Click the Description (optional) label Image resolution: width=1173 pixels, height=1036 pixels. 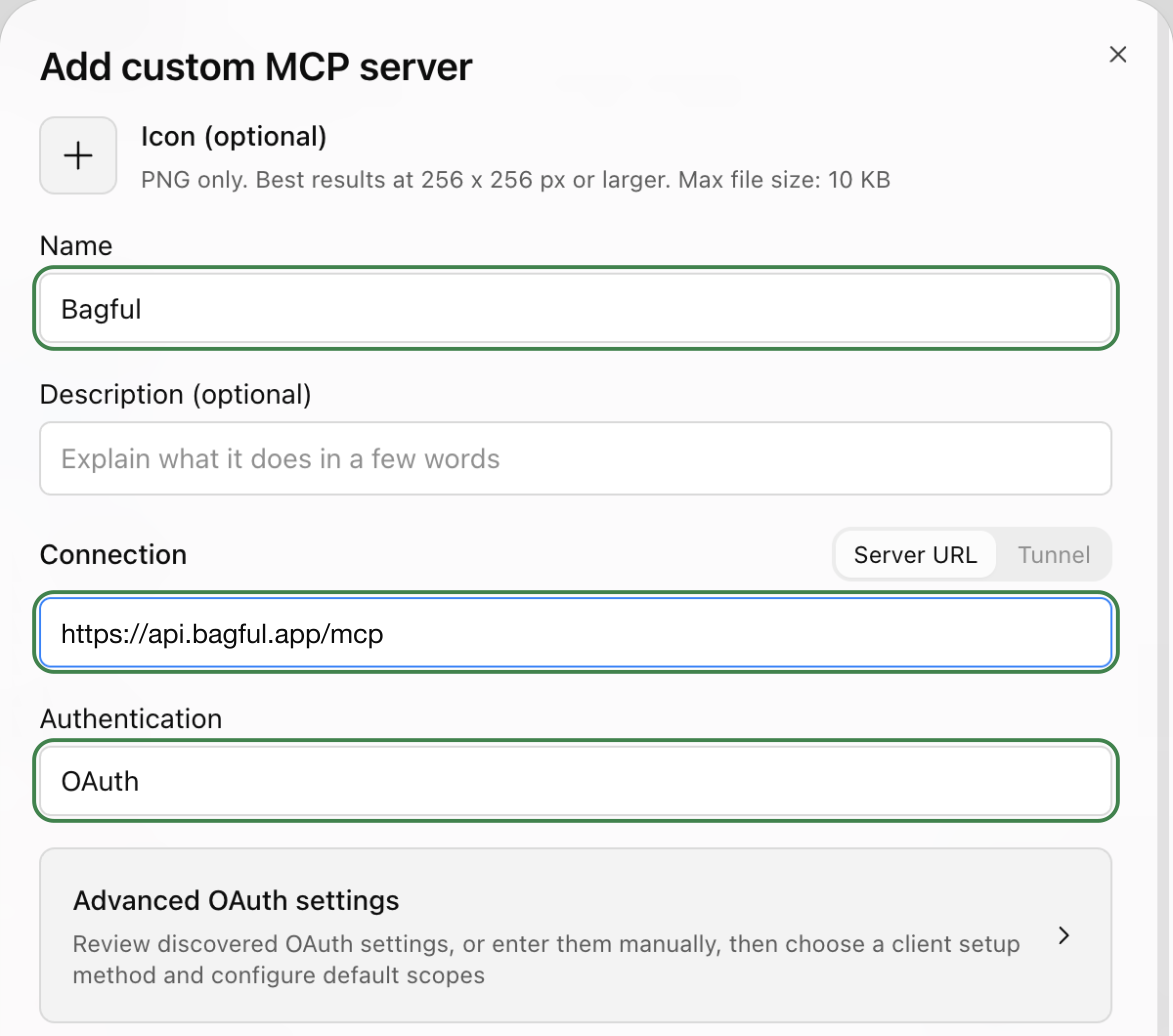[175, 394]
